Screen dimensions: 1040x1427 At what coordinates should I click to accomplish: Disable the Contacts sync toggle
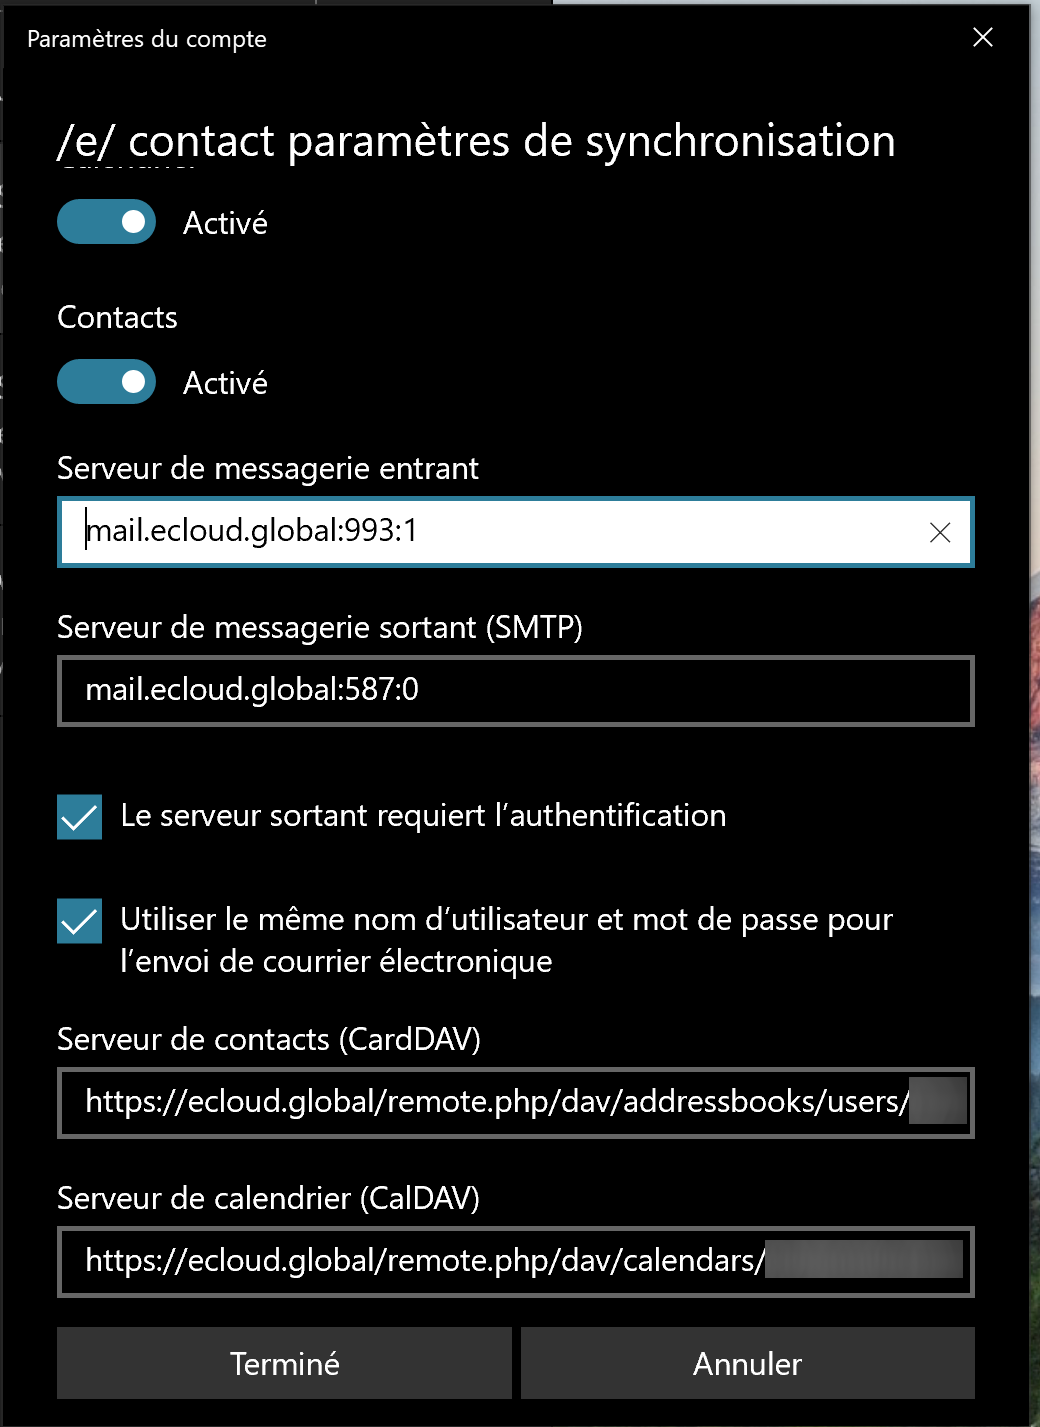[x=106, y=382]
